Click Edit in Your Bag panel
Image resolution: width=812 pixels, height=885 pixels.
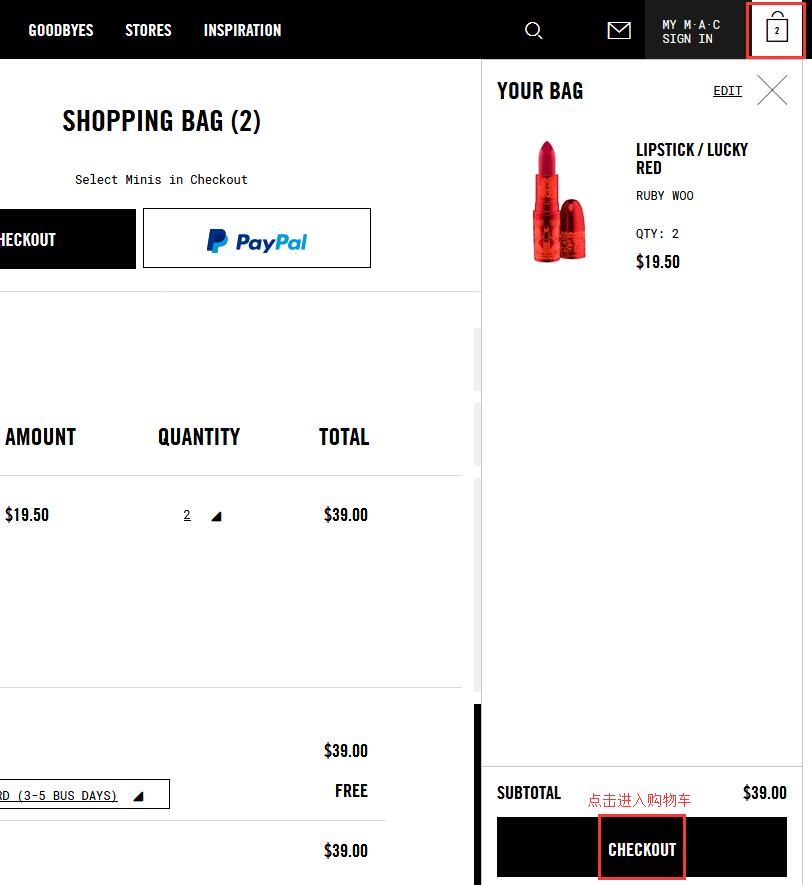727,91
